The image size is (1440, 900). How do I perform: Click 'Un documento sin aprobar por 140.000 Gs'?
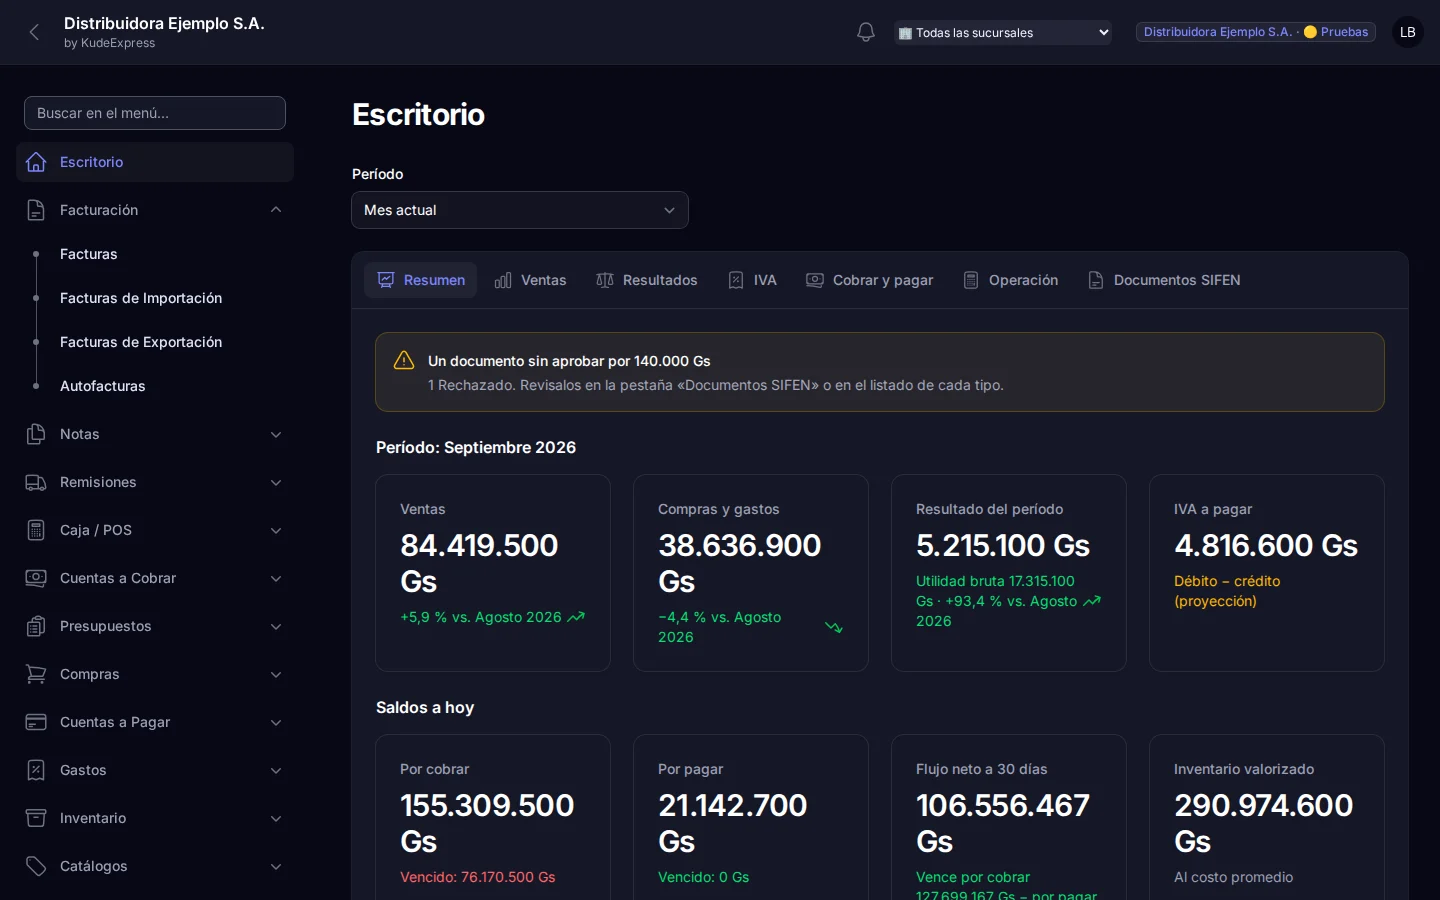[x=569, y=361]
